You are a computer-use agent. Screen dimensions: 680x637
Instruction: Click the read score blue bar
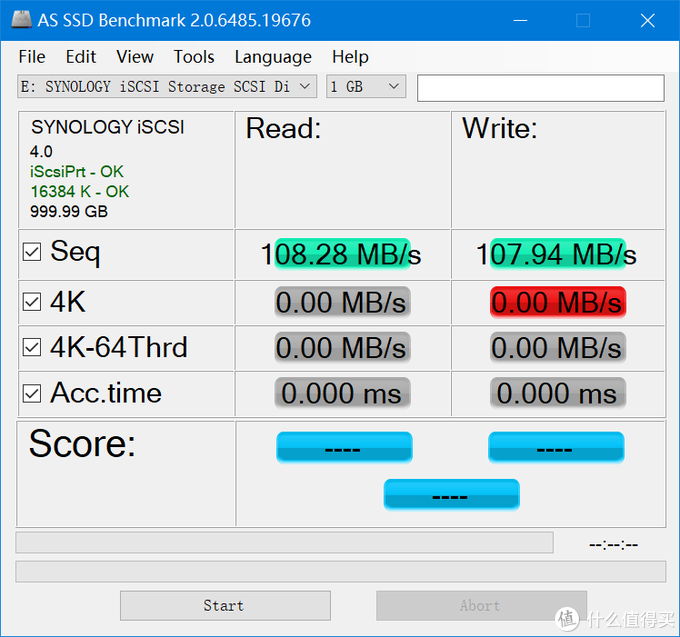pyautogui.click(x=344, y=447)
